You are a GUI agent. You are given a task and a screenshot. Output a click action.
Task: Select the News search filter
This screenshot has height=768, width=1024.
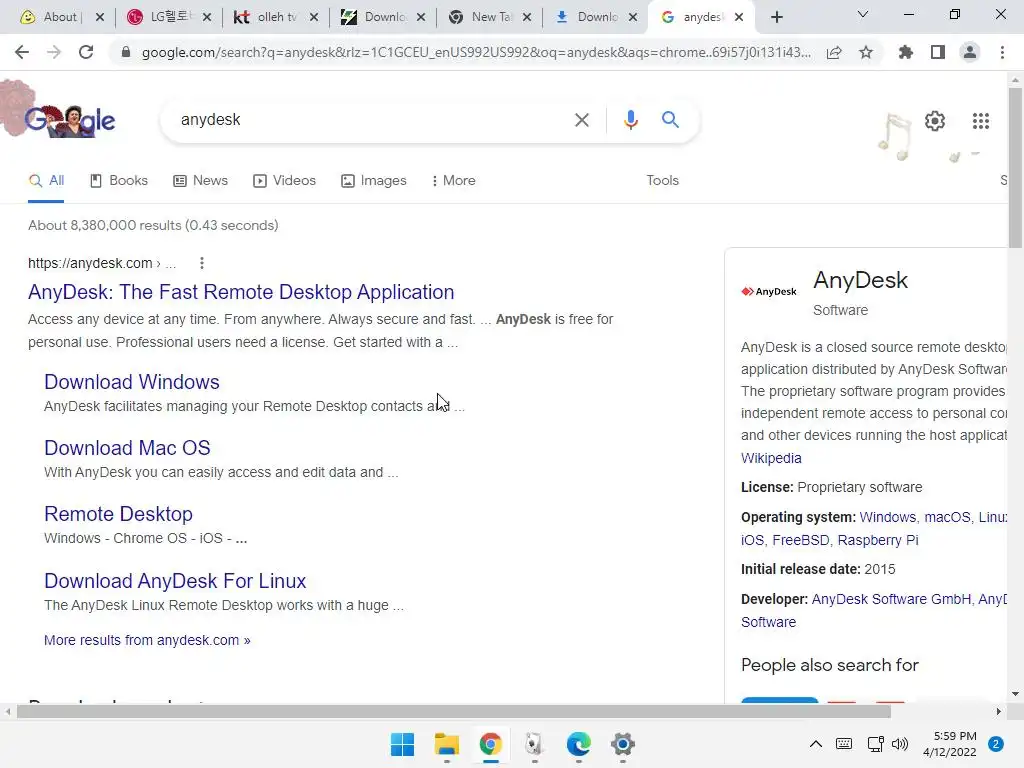pos(200,180)
